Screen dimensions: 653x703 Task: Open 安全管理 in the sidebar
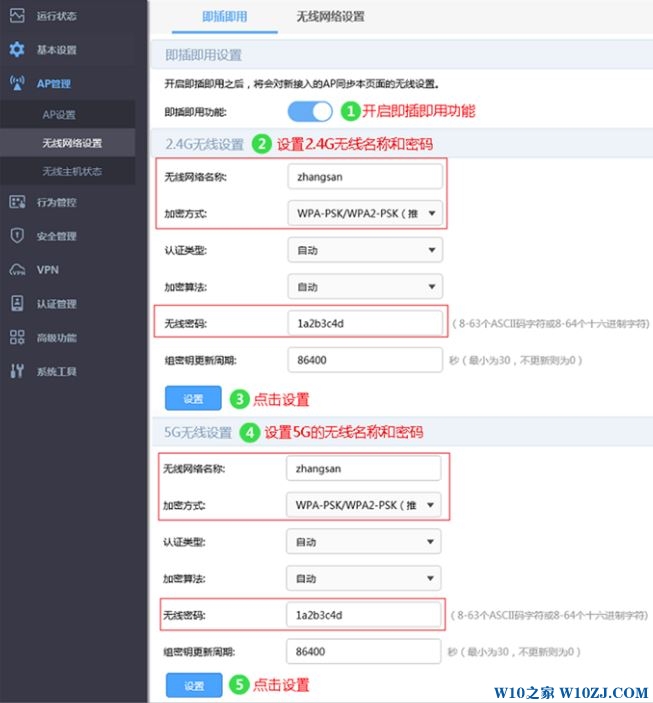pos(57,236)
